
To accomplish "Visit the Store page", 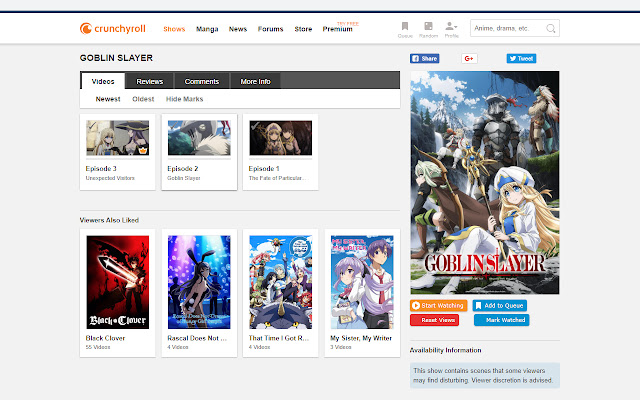I will 303,29.
